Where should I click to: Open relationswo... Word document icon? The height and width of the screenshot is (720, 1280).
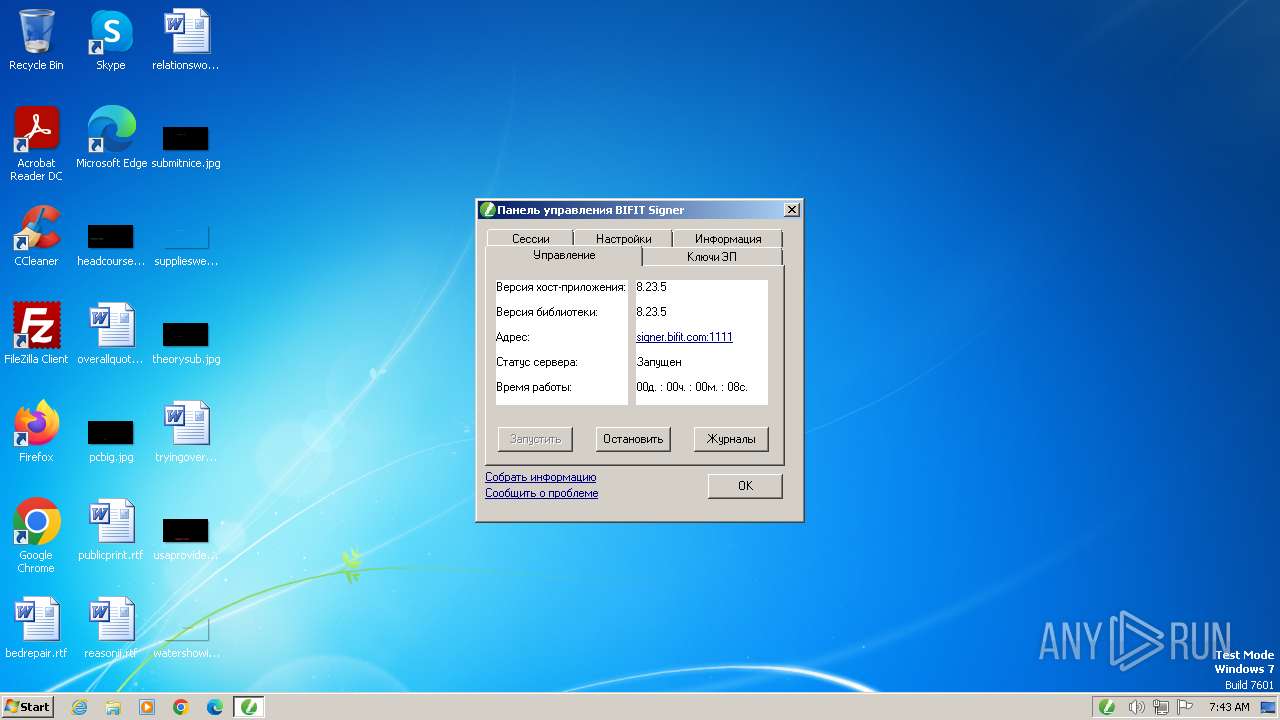[186, 40]
